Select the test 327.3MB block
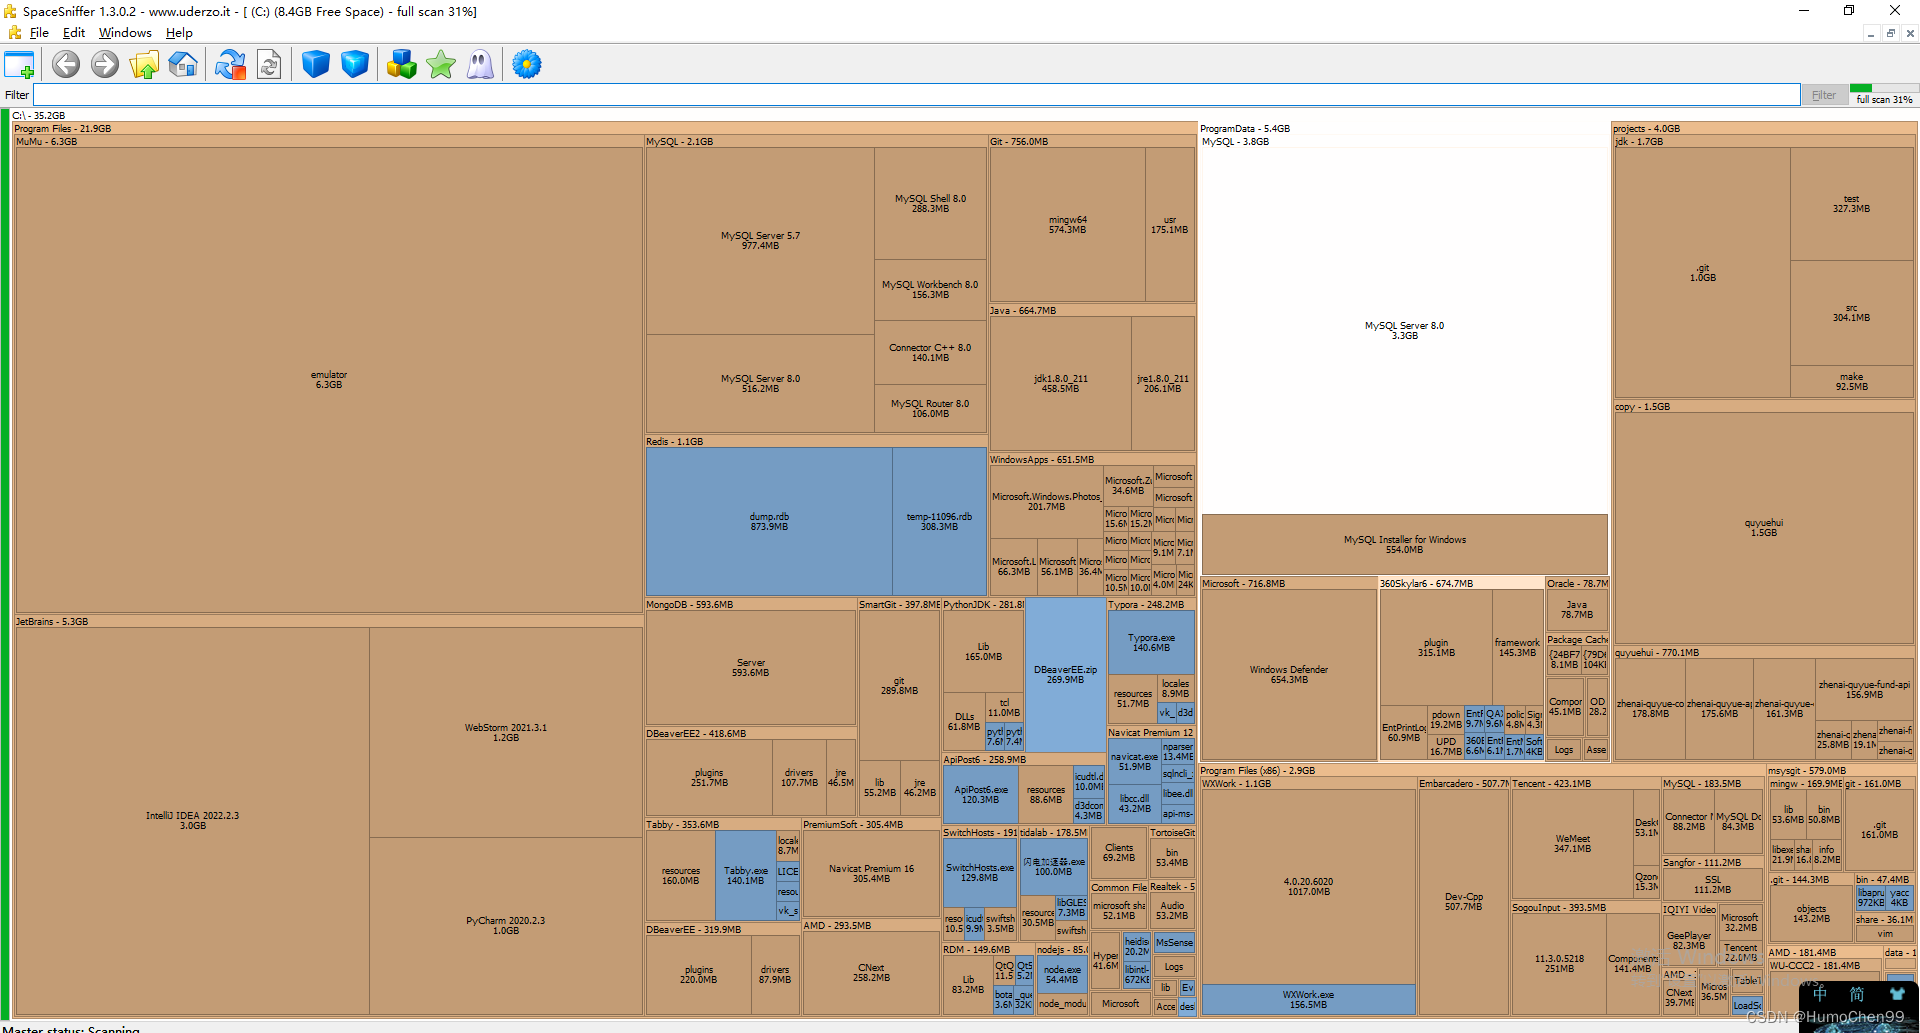The height and width of the screenshot is (1033, 1920). [1851, 204]
